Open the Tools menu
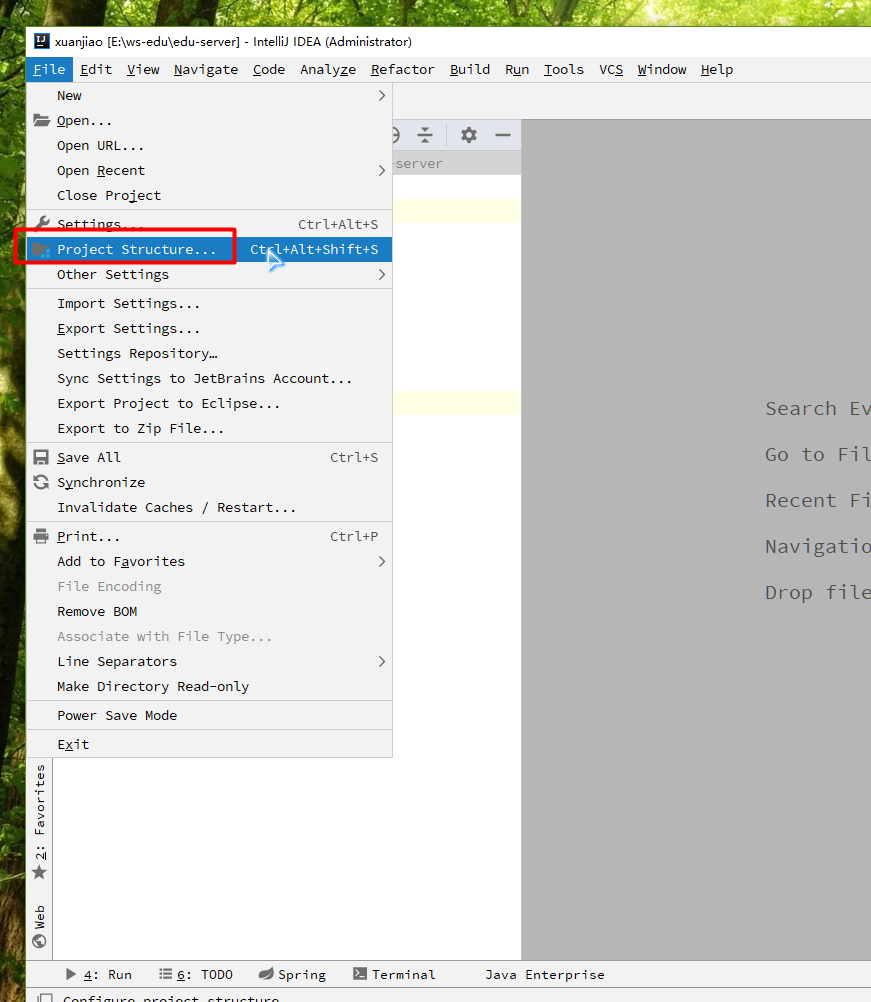Image resolution: width=871 pixels, height=1002 pixels. [564, 70]
